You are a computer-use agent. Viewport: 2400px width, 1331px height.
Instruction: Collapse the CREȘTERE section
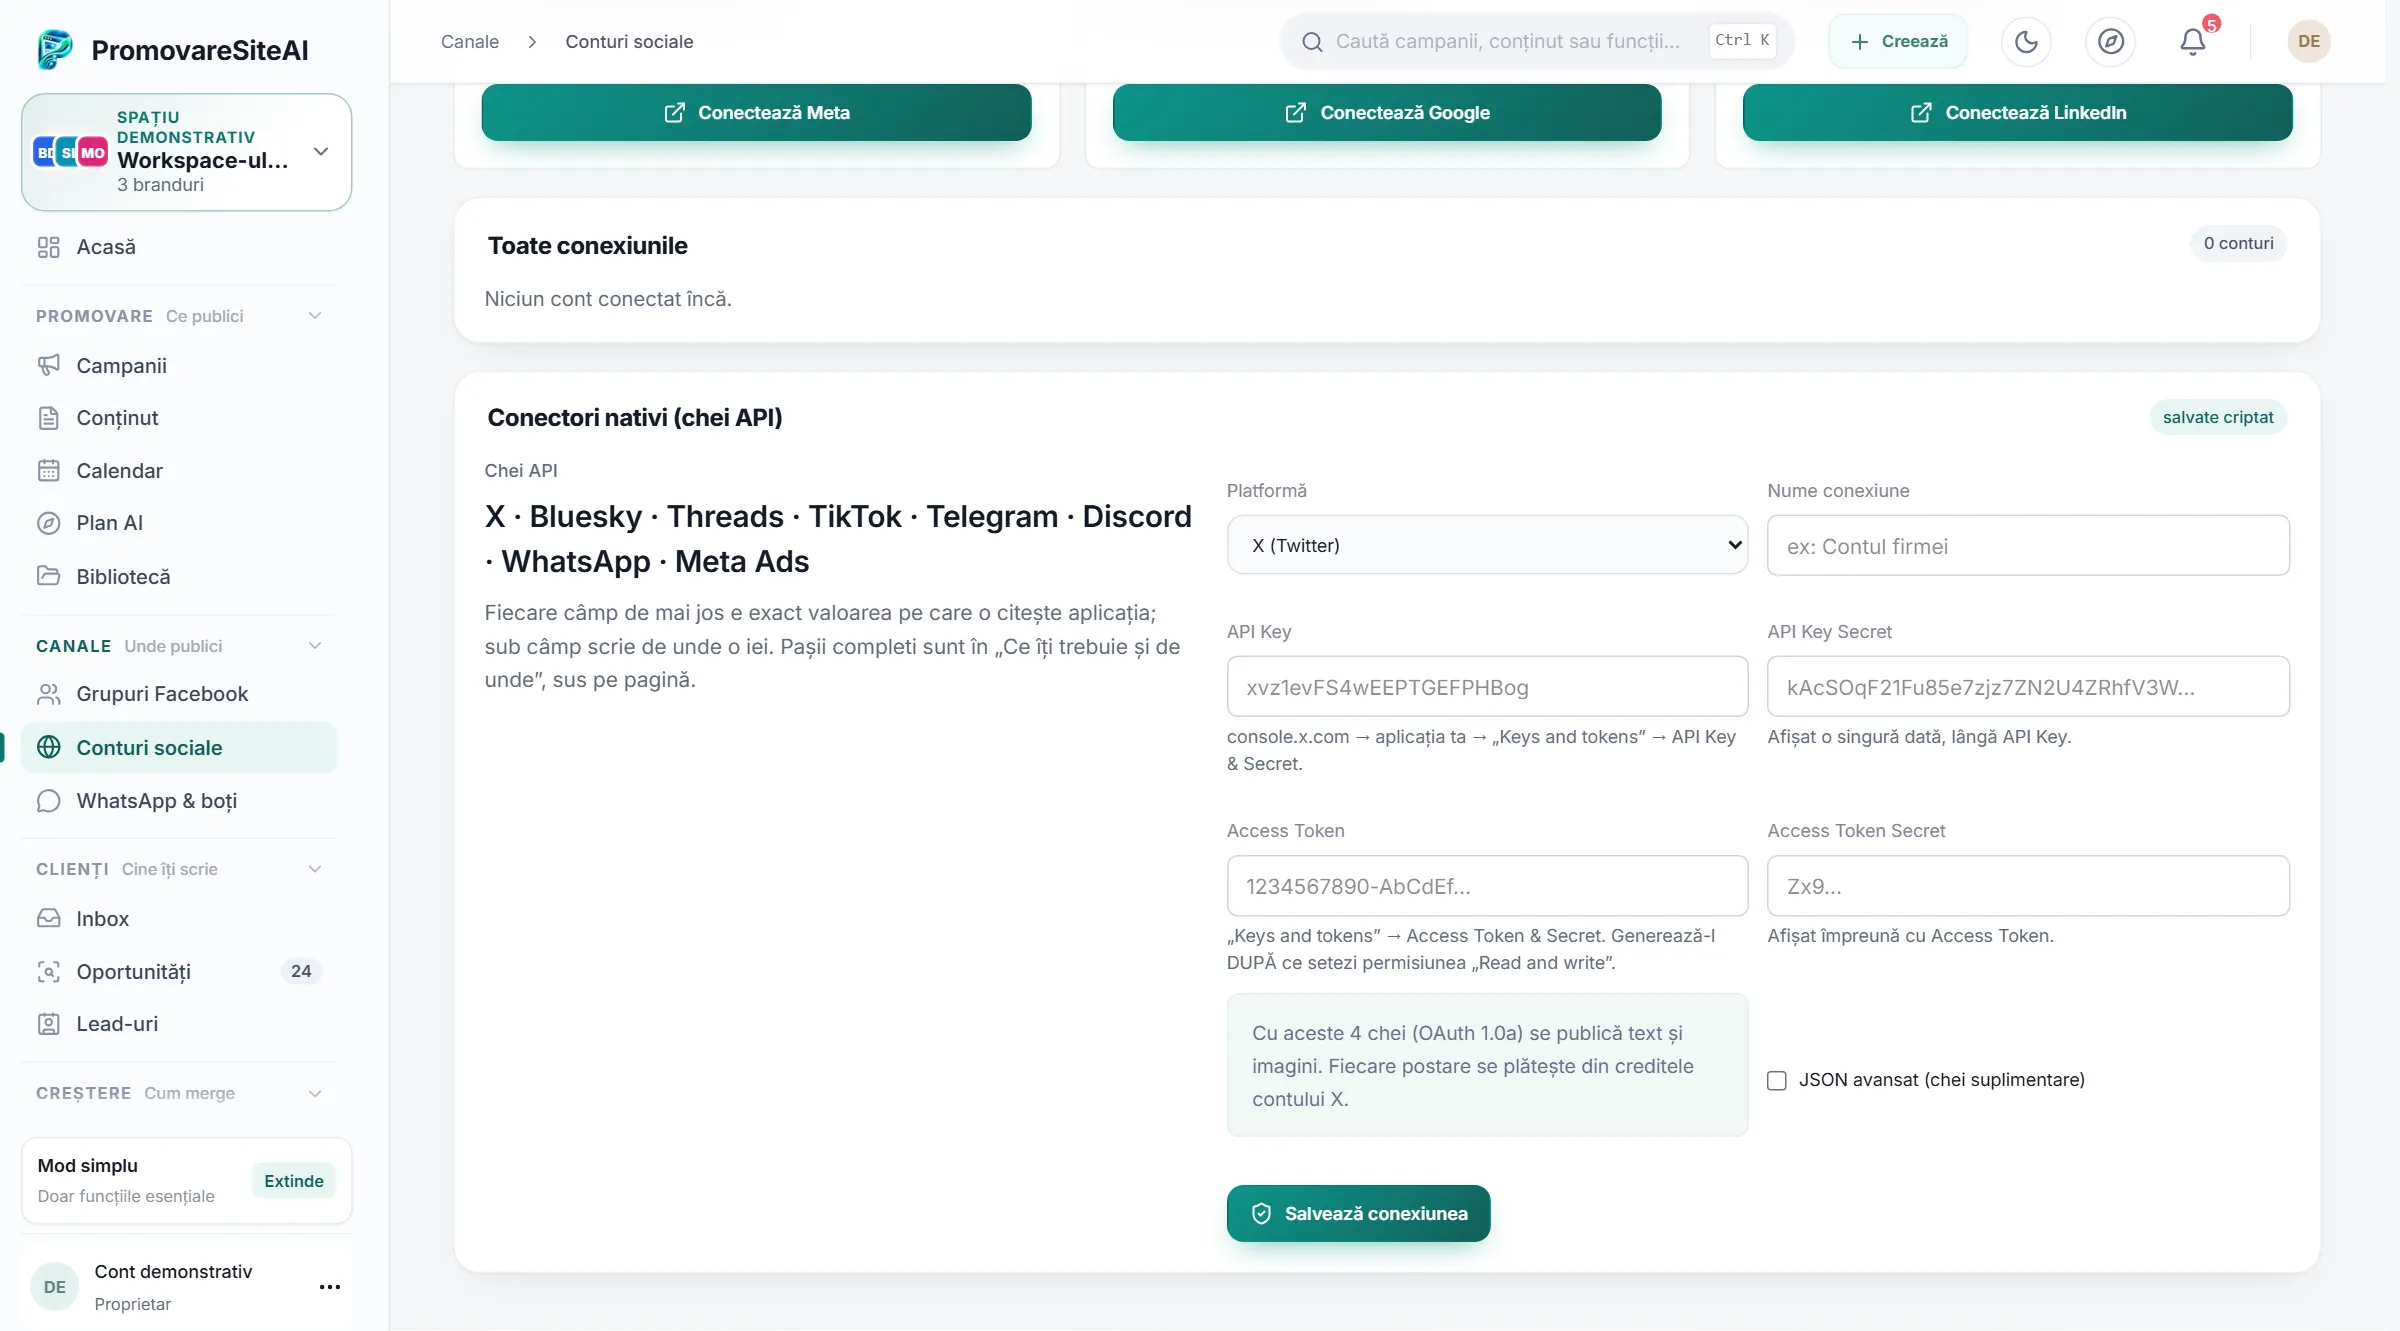click(x=315, y=1093)
